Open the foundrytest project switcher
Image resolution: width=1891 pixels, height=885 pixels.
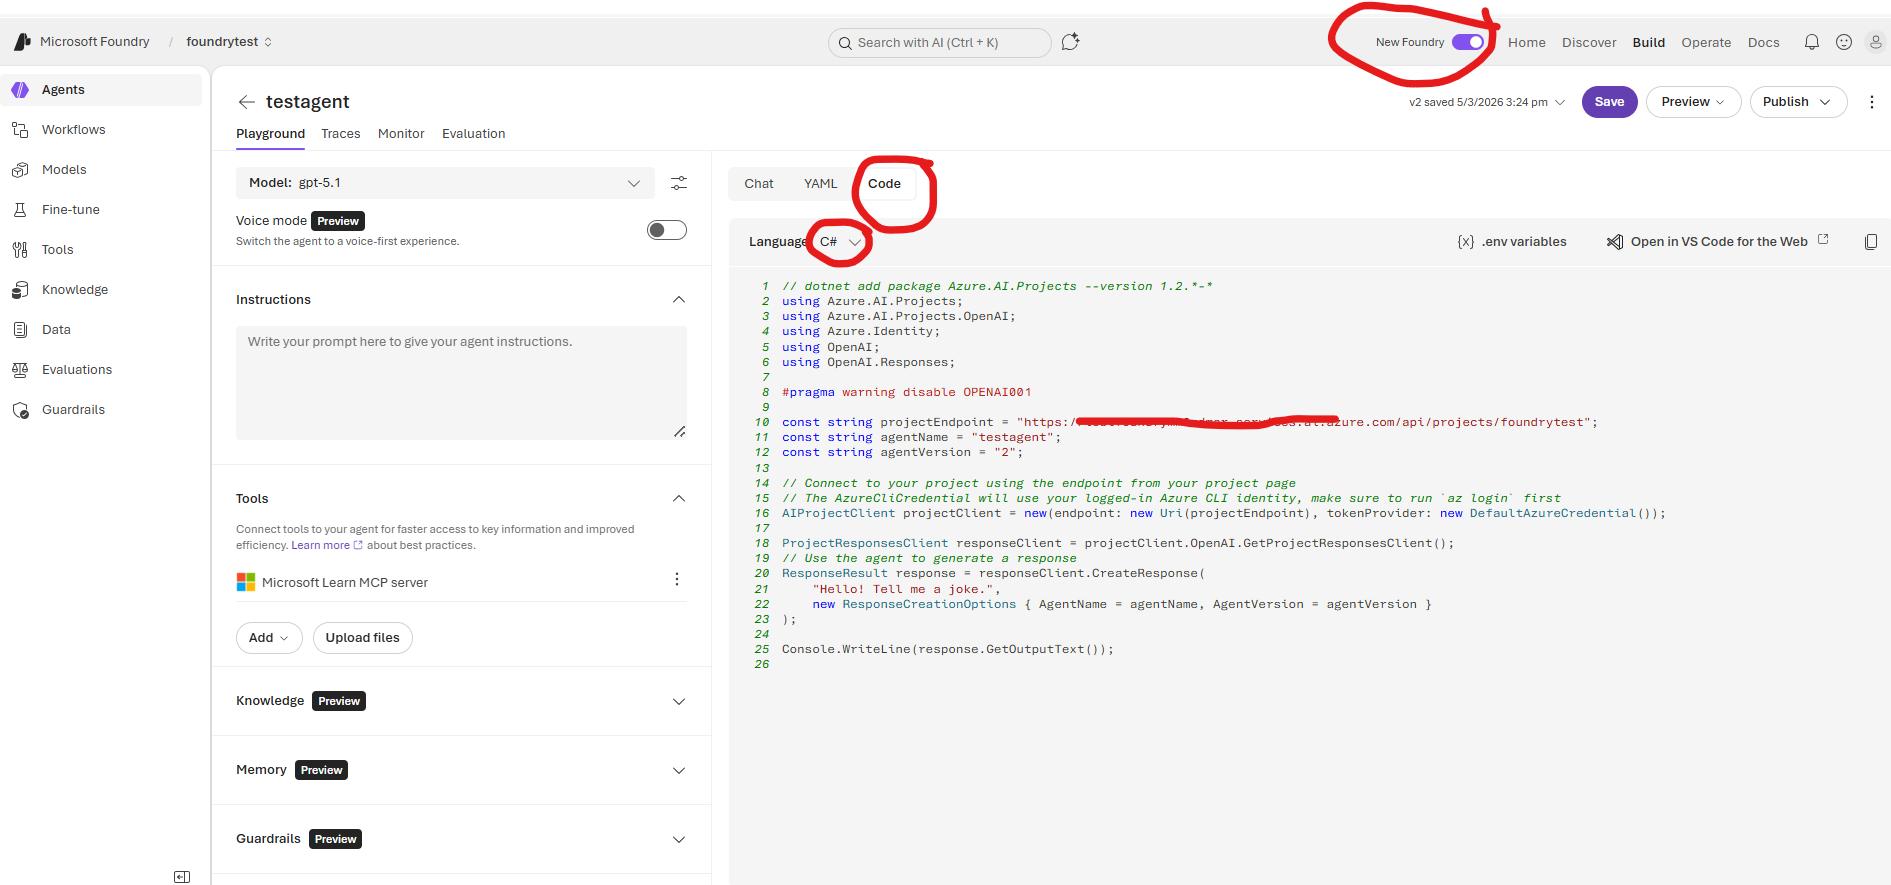point(229,42)
